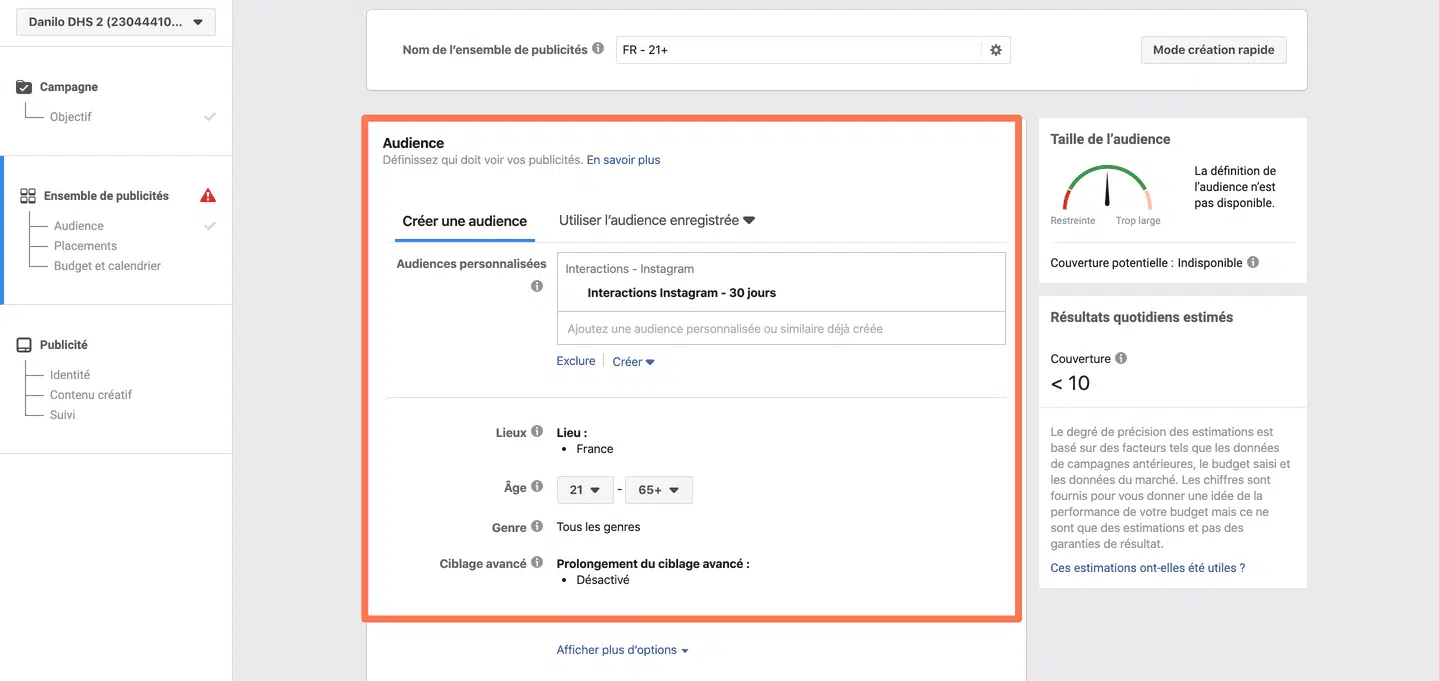
Task: Click the custom audience search field
Action: [x=780, y=328]
